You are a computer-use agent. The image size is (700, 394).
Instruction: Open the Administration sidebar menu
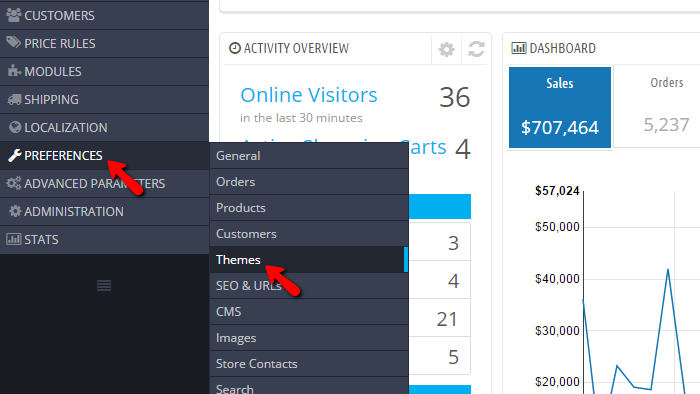tap(104, 212)
